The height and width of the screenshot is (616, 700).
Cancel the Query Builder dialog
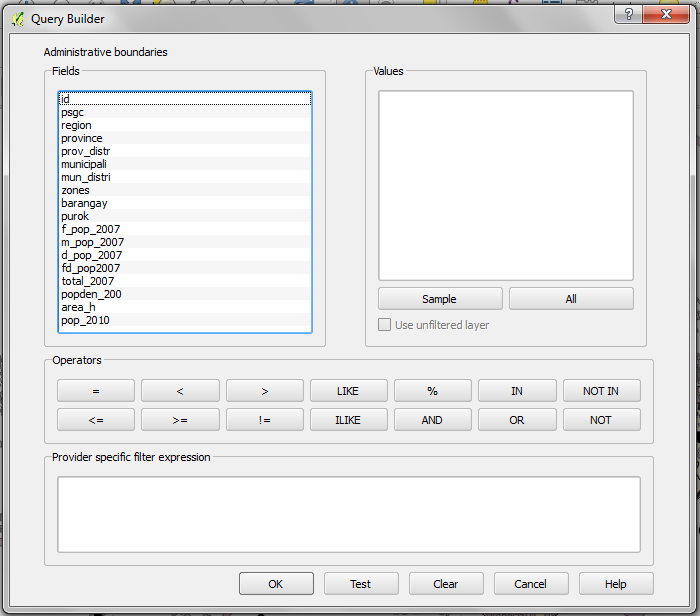(x=531, y=584)
